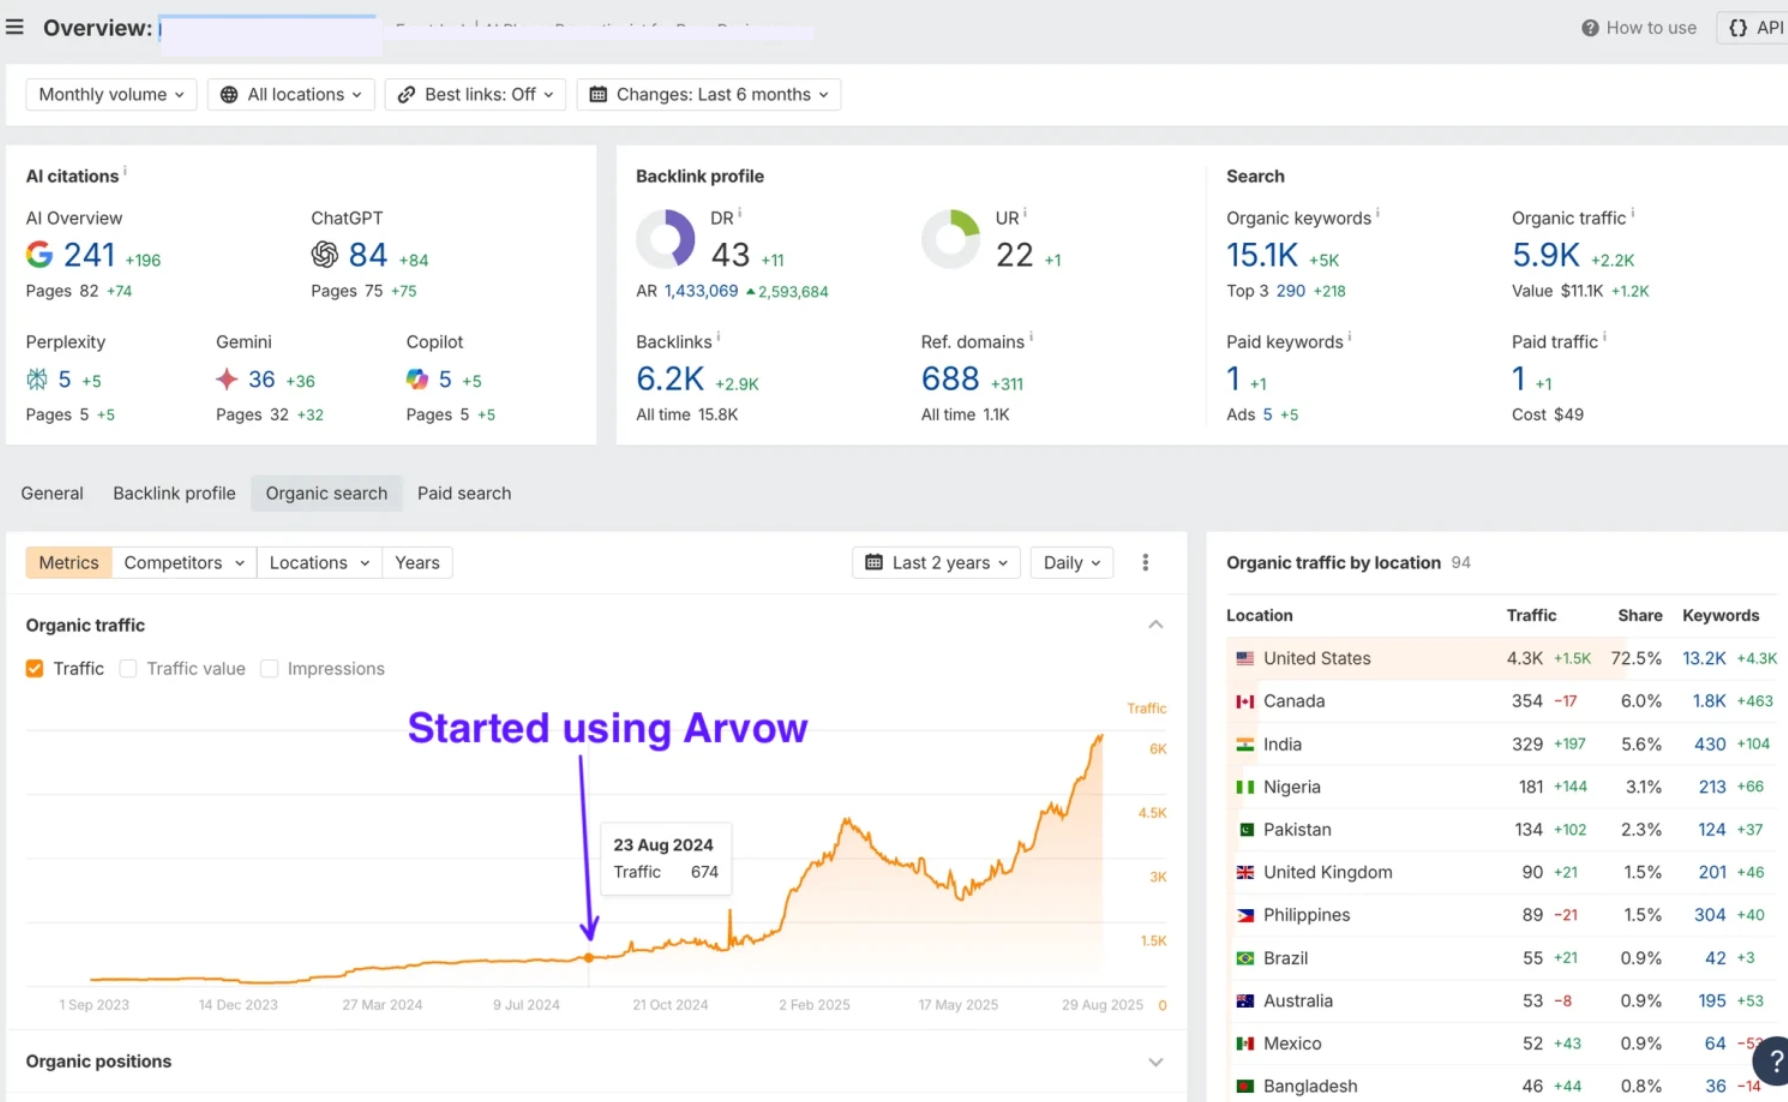Click the Gemini star icon
This screenshot has width=1788, height=1102.
[227, 379]
